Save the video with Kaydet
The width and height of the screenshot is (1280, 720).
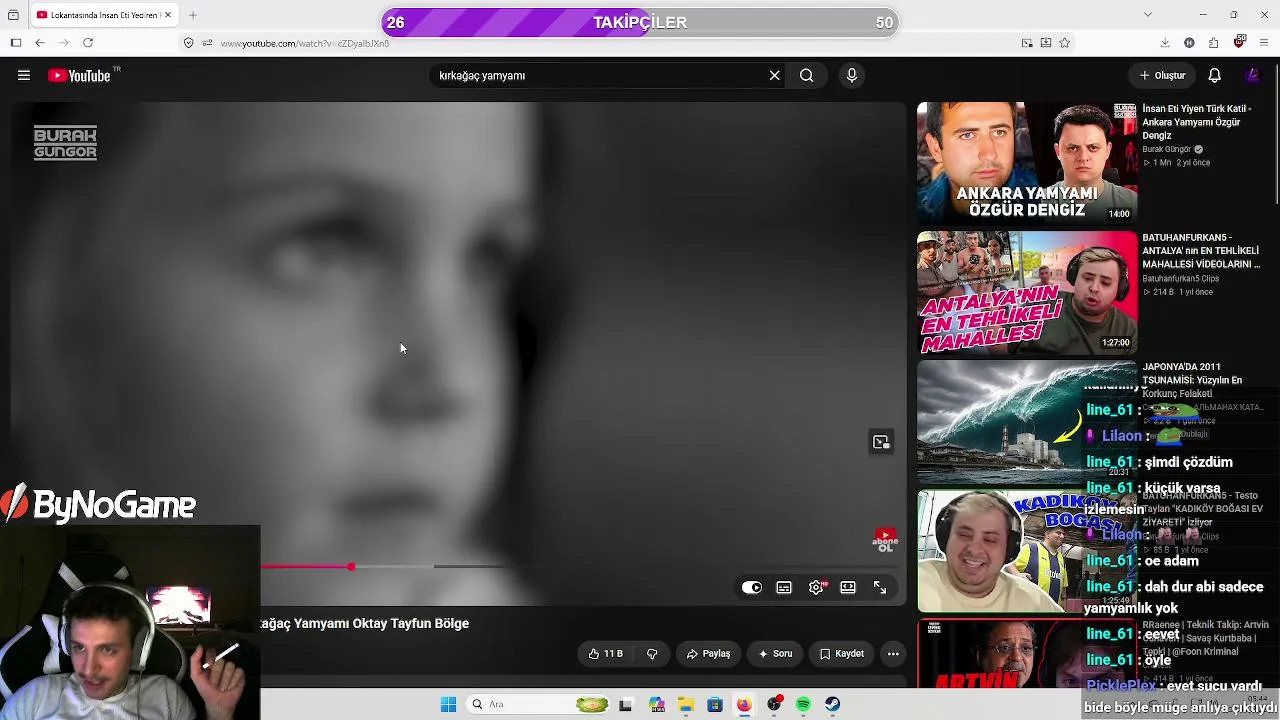[x=841, y=654]
